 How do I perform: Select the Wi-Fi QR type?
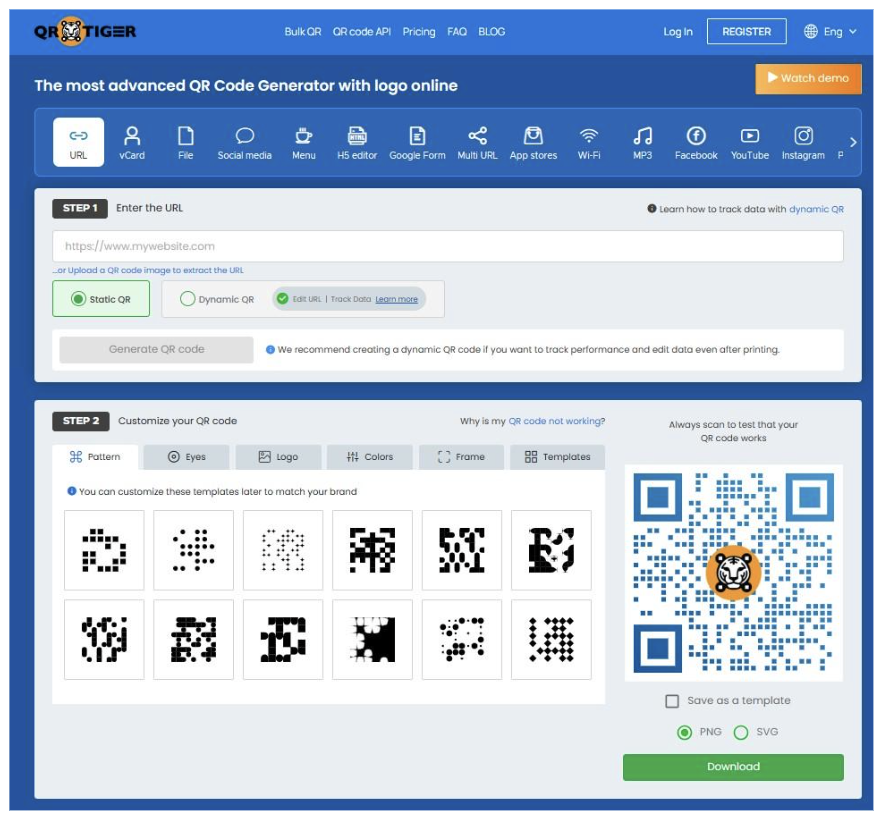tap(589, 143)
